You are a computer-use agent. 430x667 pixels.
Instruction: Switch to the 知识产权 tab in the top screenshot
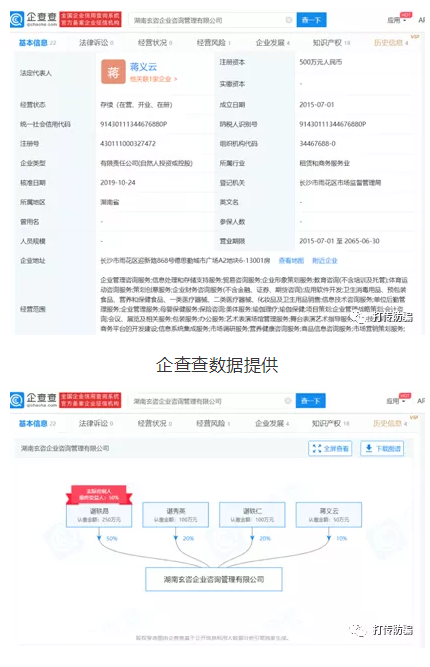tap(331, 43)
